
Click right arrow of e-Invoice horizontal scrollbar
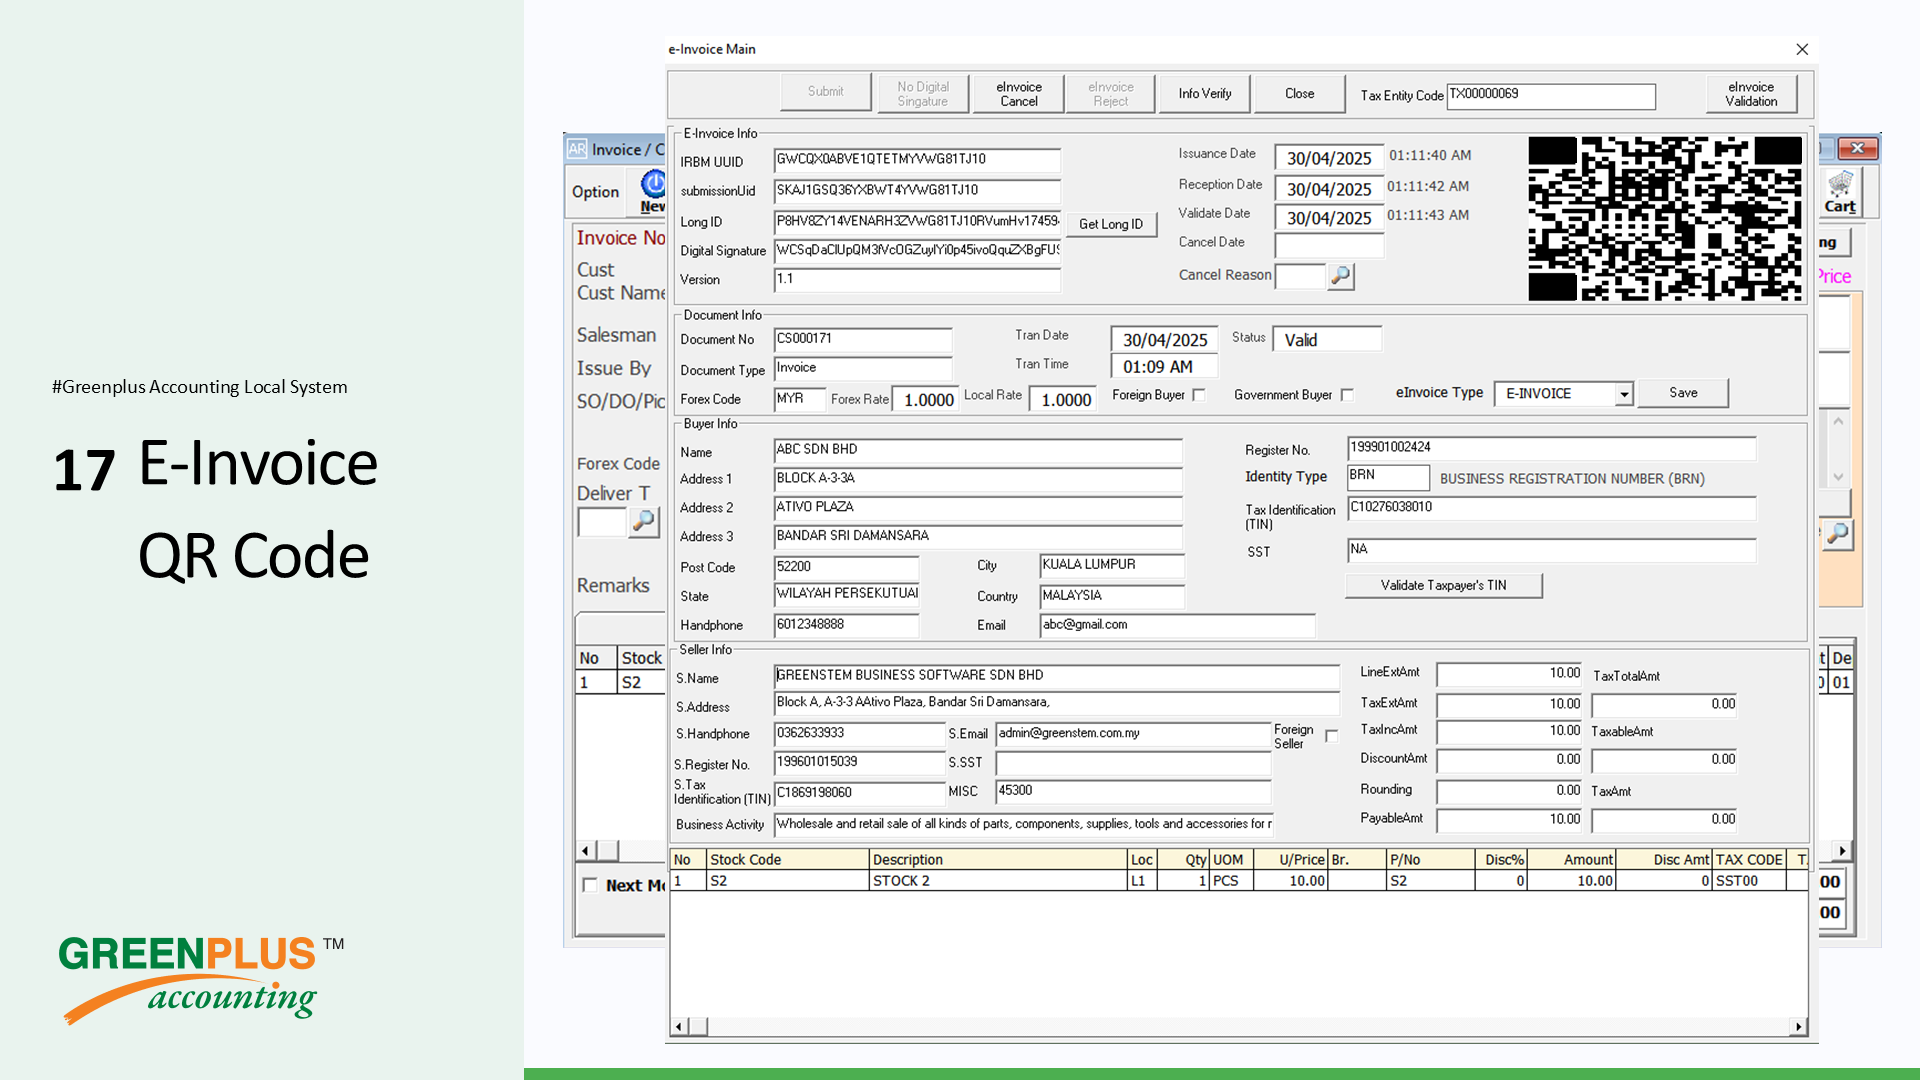(x=1798, y=1026)
